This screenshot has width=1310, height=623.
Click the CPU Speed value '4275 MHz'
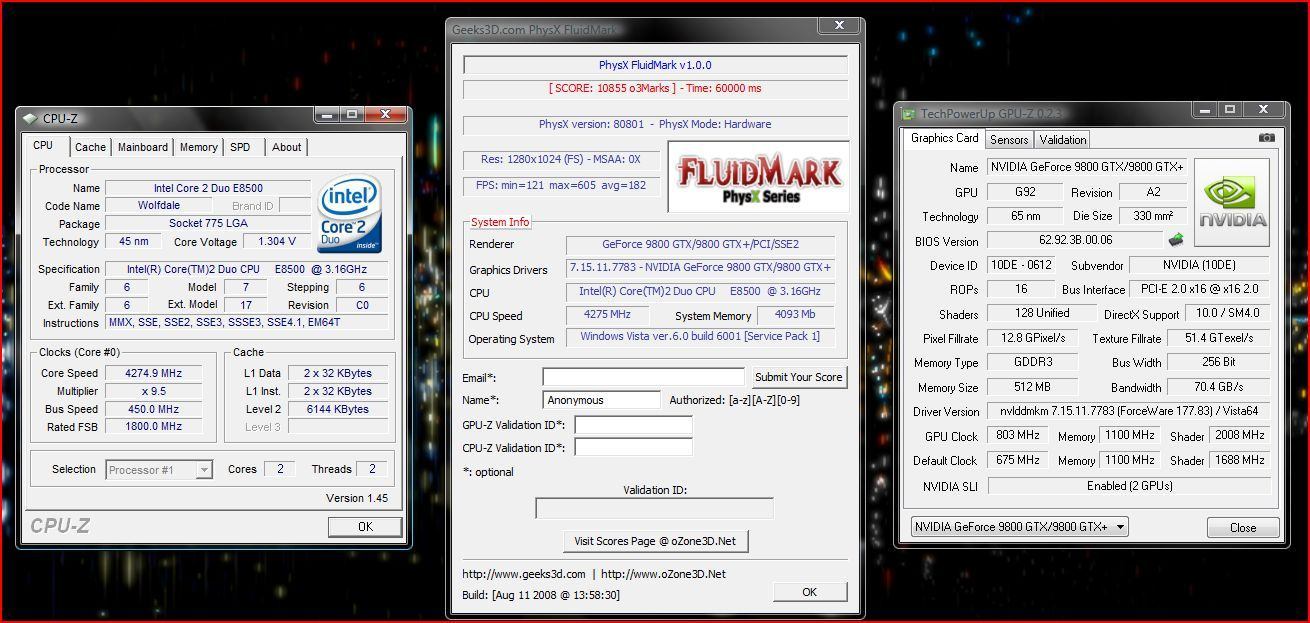point(608,315)
